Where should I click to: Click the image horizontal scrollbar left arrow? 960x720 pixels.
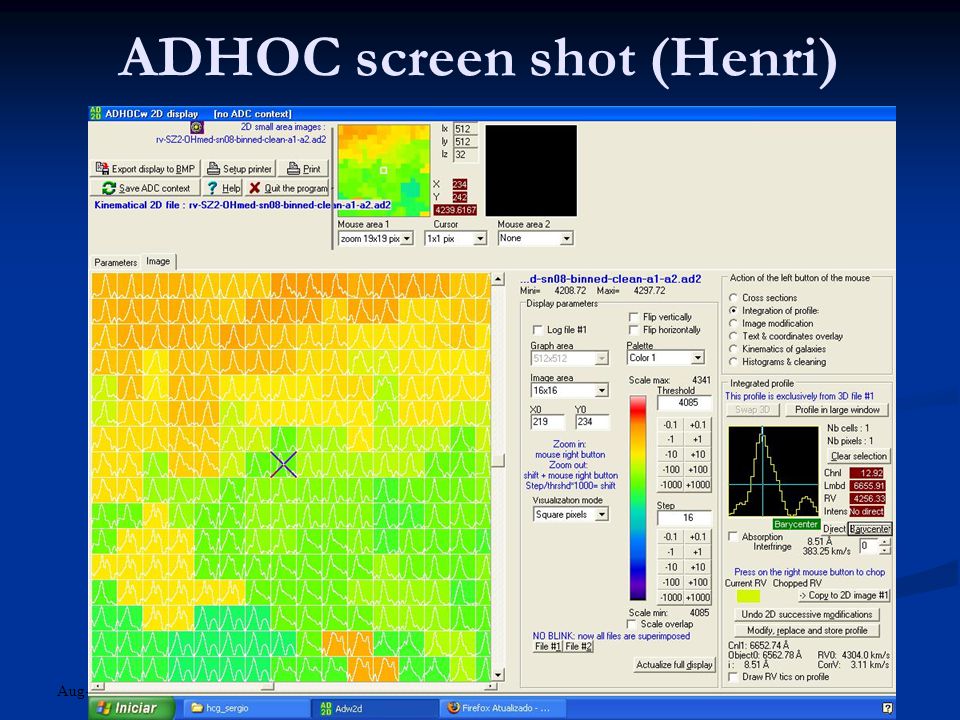98,686
